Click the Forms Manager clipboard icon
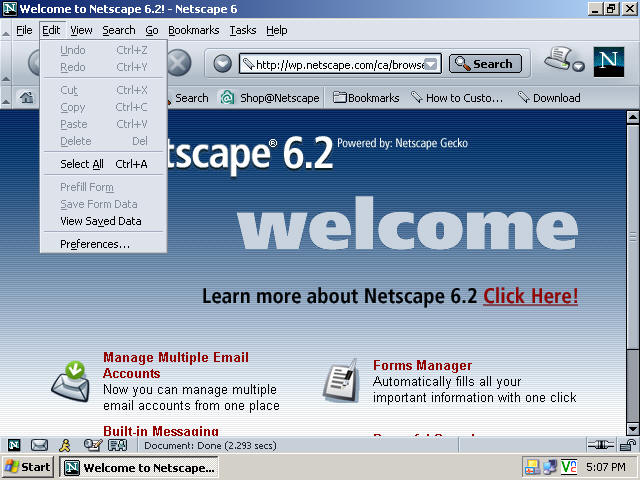 point(341,381)
